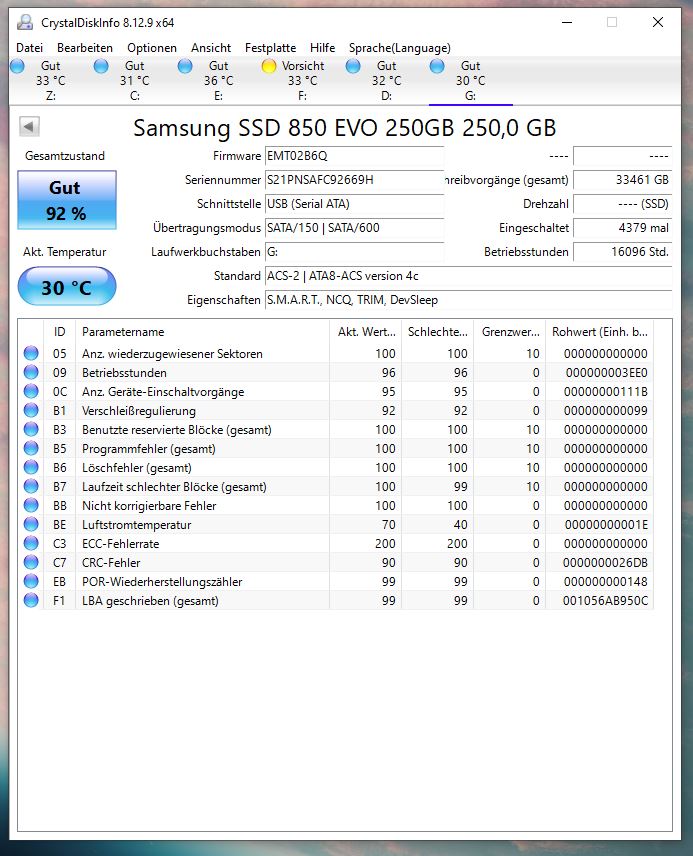The width and height of the screenshot is (693, 856).
Task: Click the Firmware field EMT02B6Q
Action: coord(354,156)
